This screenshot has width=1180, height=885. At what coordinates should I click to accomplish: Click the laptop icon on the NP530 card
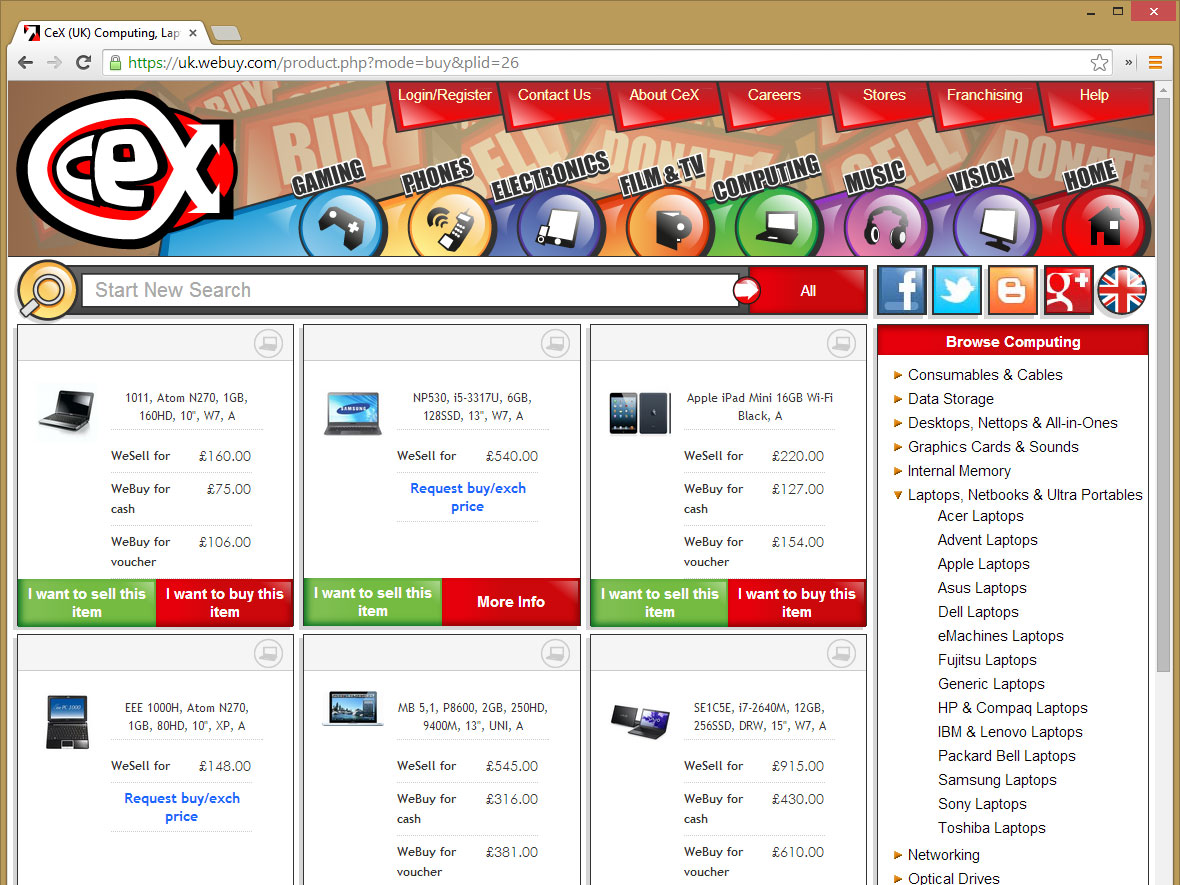tap(555, 344)
